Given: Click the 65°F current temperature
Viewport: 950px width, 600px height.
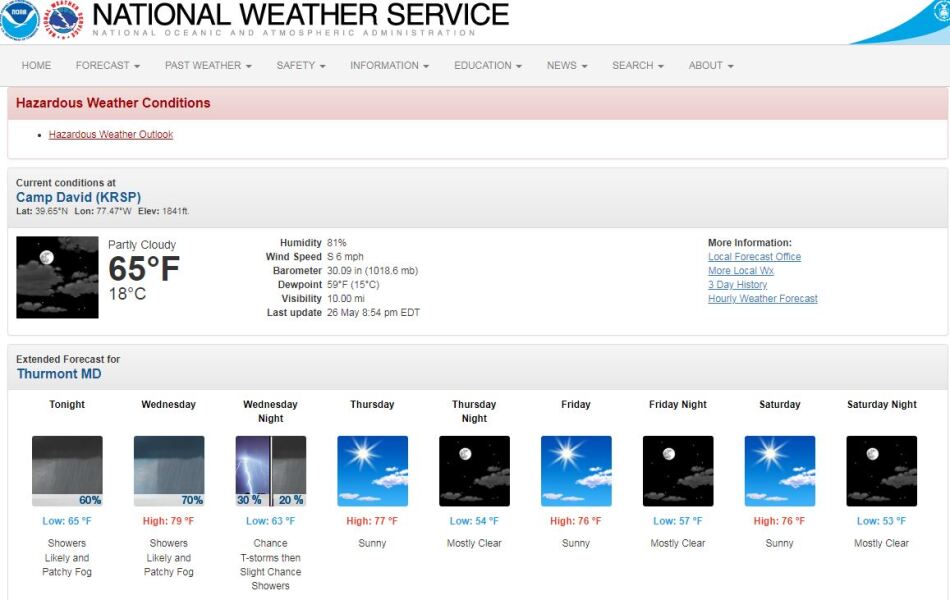Looking at the screenshot, I should point(144,269).
